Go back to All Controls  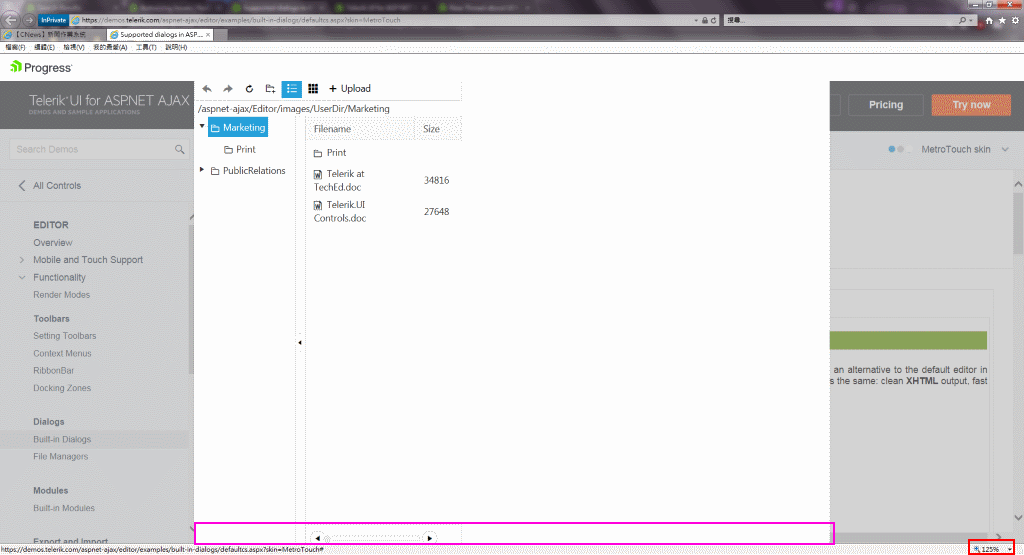point(57,185)
